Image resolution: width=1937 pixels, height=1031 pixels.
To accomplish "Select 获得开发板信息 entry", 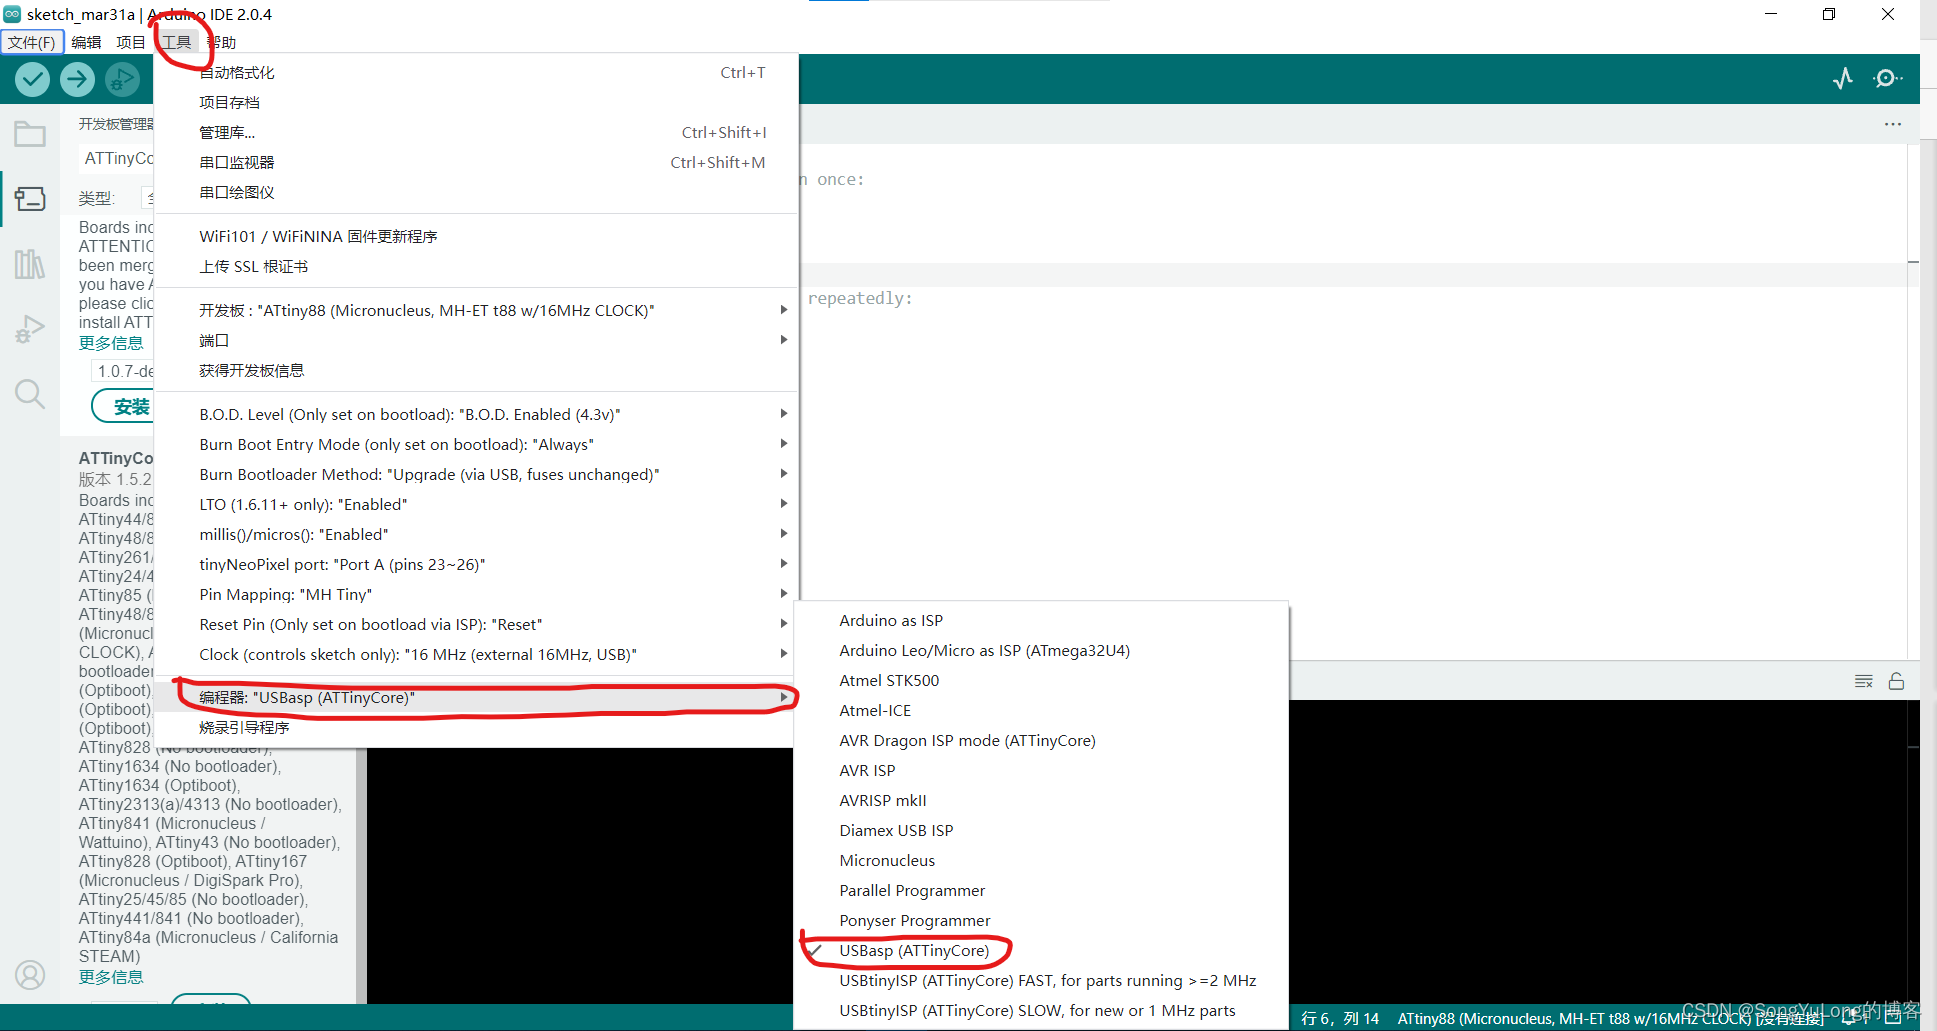I will coord(476,370).
